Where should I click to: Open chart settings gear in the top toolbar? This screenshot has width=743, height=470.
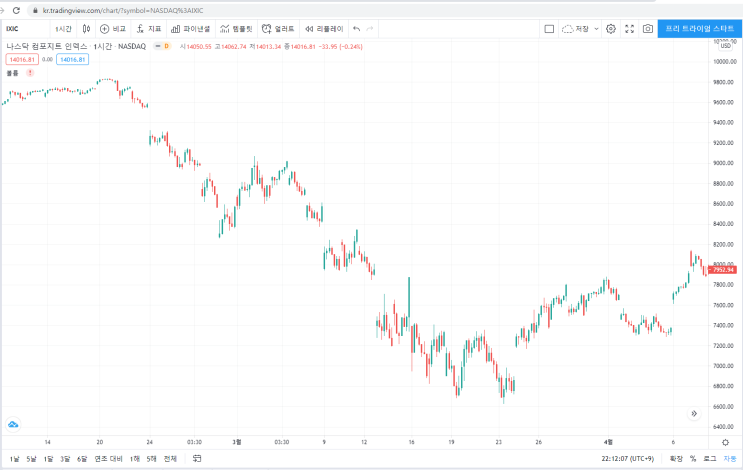click(x=611, y=29)
